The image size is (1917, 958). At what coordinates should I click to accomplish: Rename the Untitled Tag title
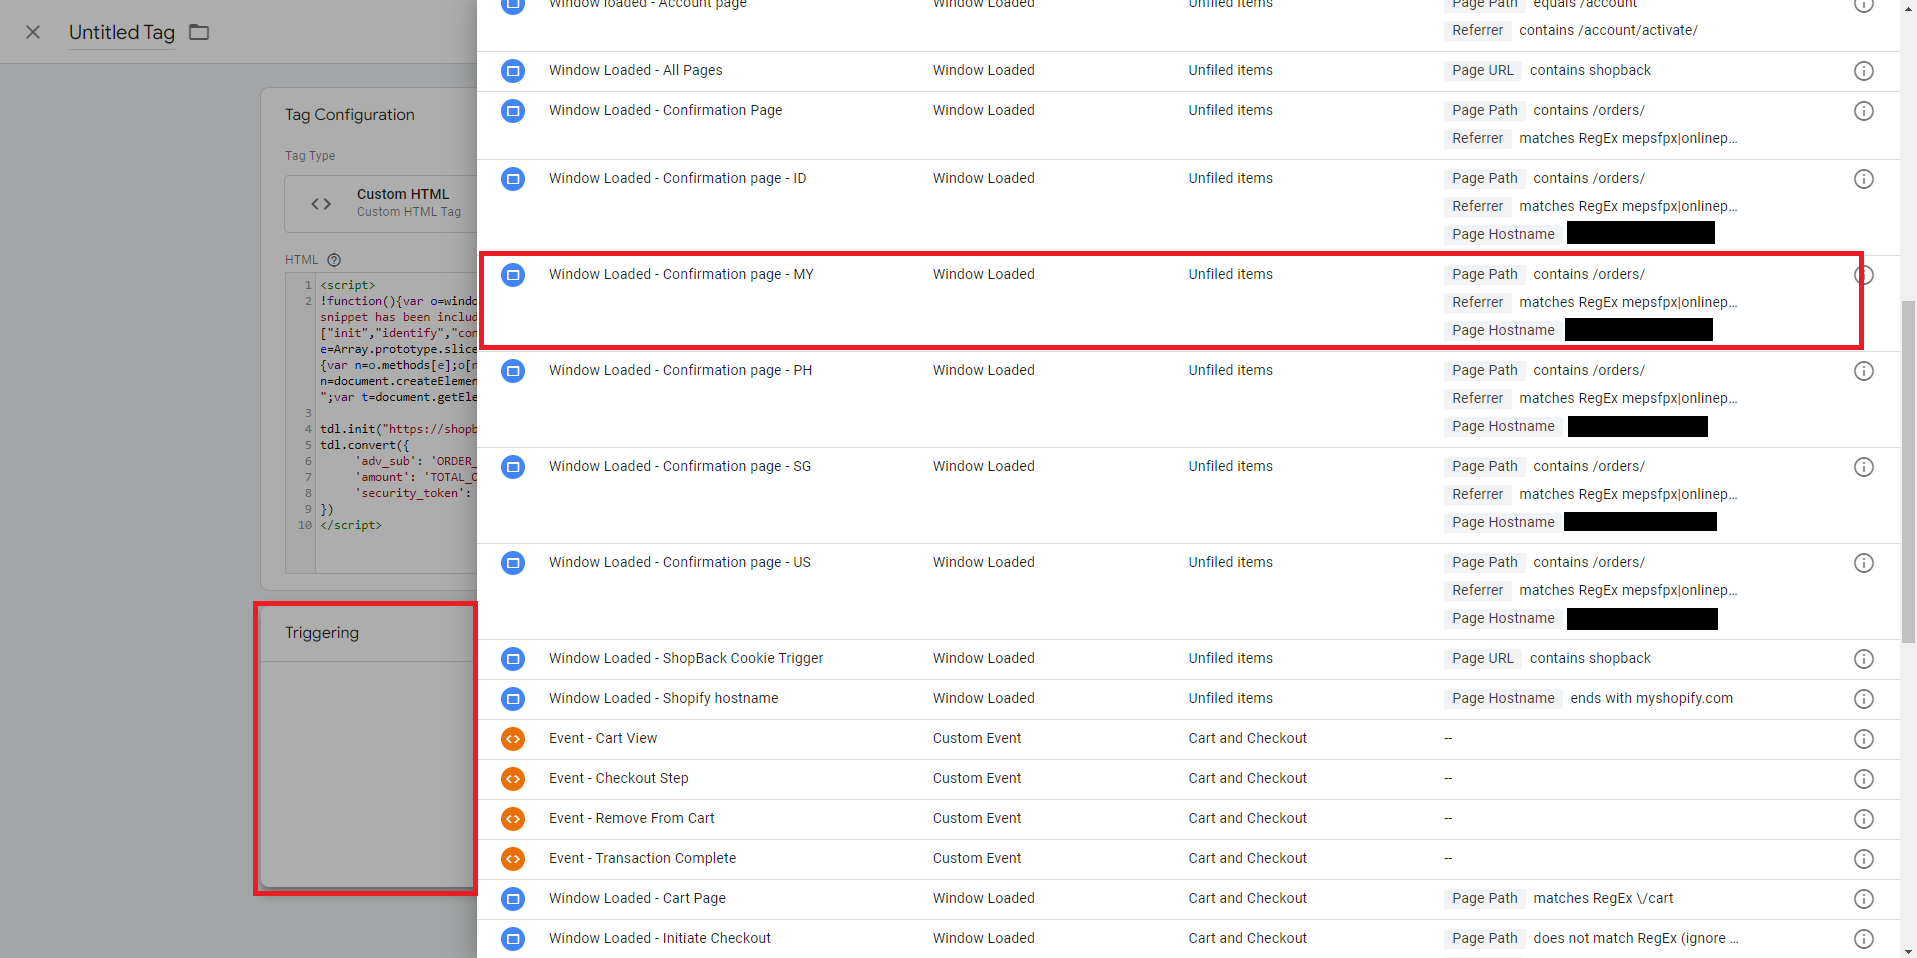(x=122, y=32)
